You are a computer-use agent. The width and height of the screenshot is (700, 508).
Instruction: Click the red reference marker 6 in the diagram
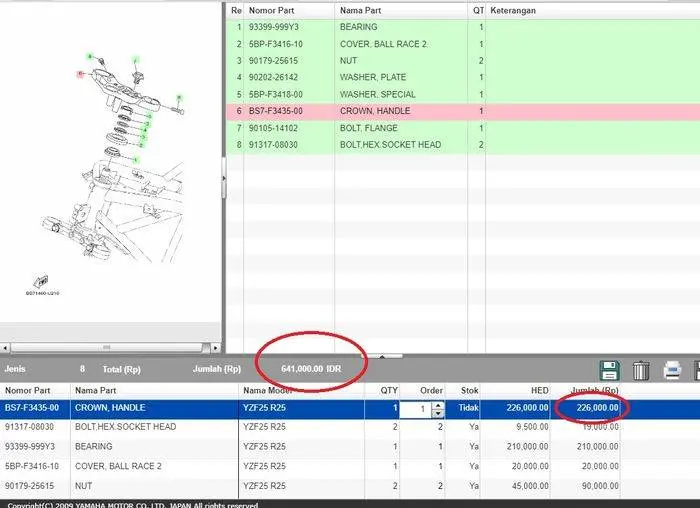point(80,74)
